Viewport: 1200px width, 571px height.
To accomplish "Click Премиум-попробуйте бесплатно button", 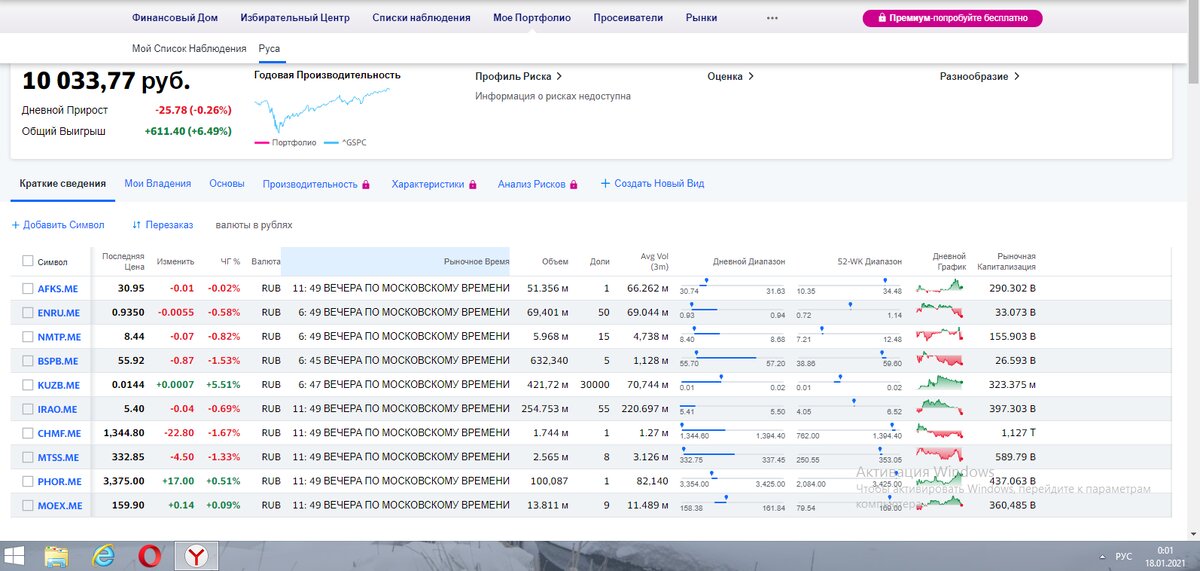I will click(953, 18).
